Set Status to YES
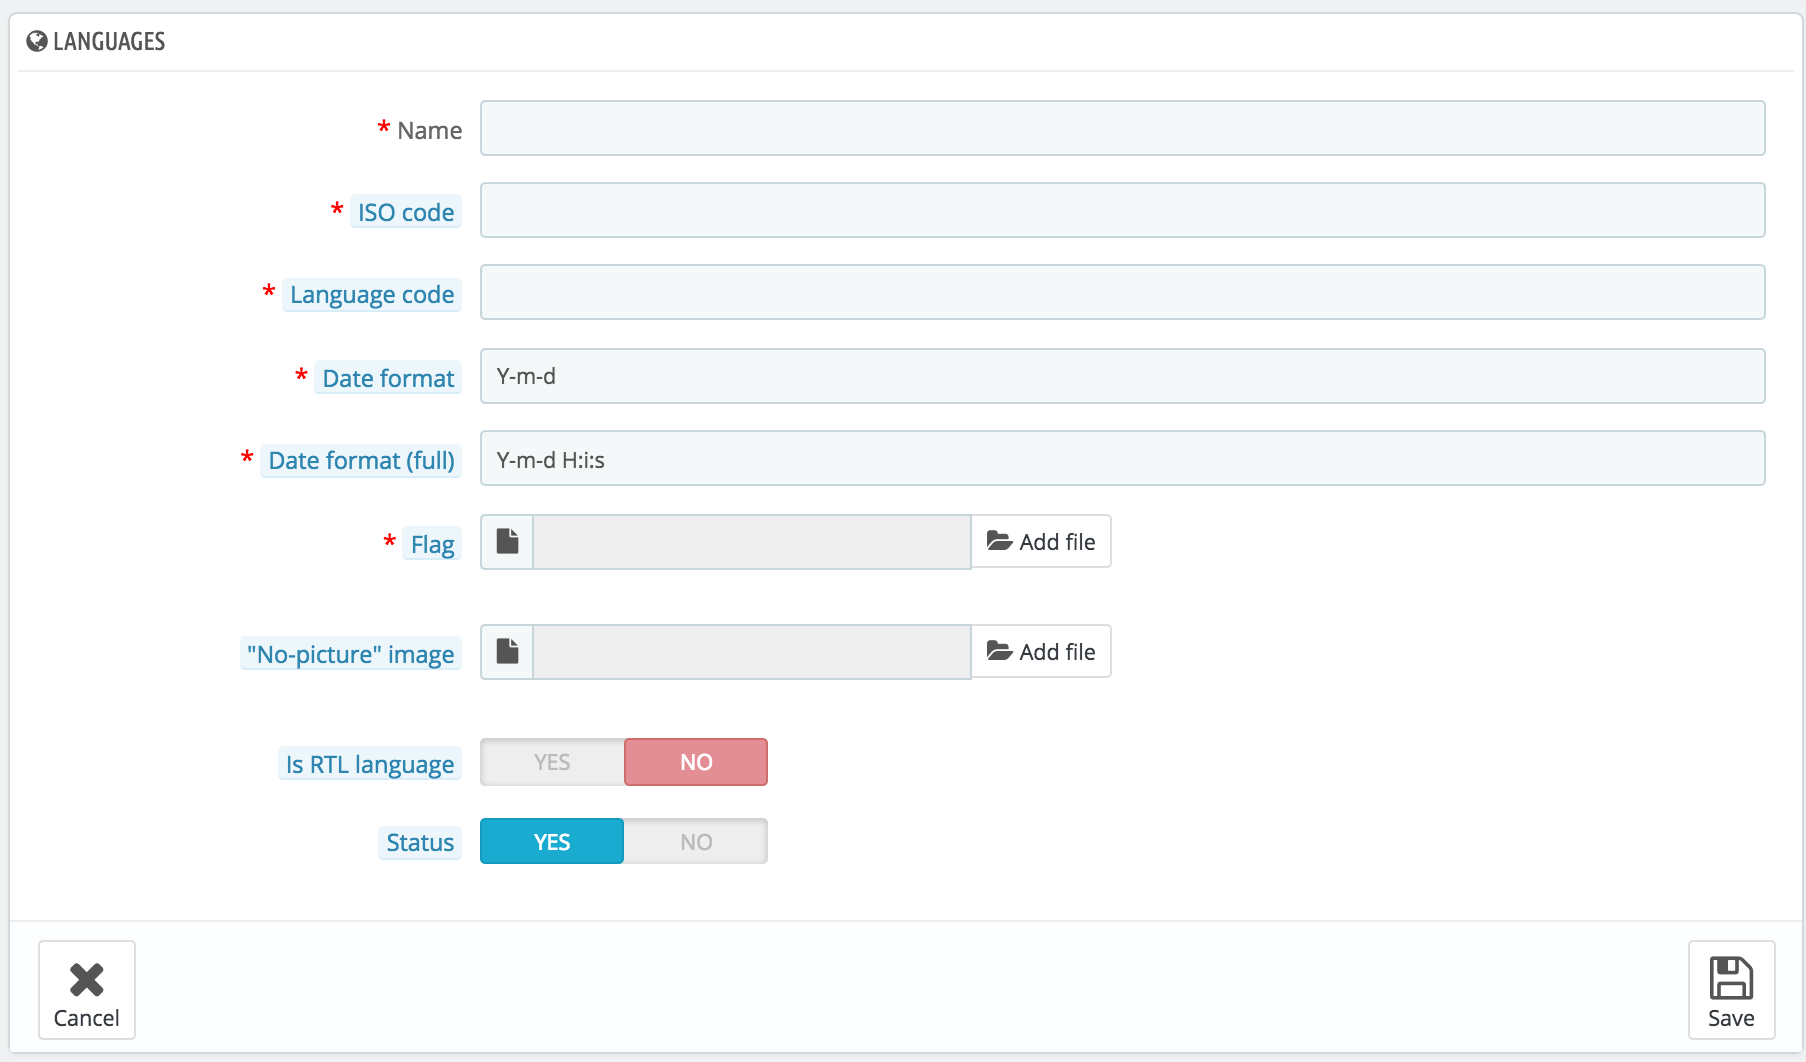Screen dimensions: 1806x1062 click(552, 842)
